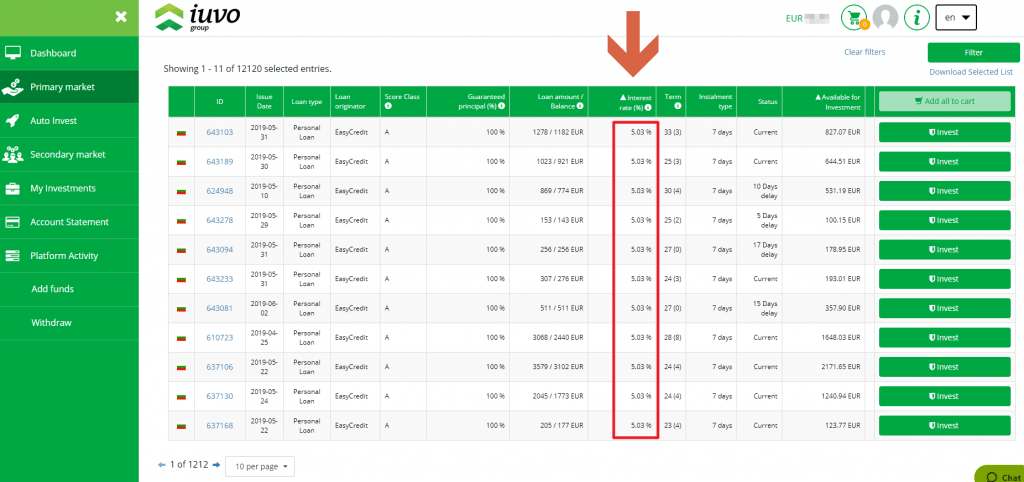Close the sidebar with the X icon
This screenshot has height=482, width=1024.
click(x=121, y=16)
